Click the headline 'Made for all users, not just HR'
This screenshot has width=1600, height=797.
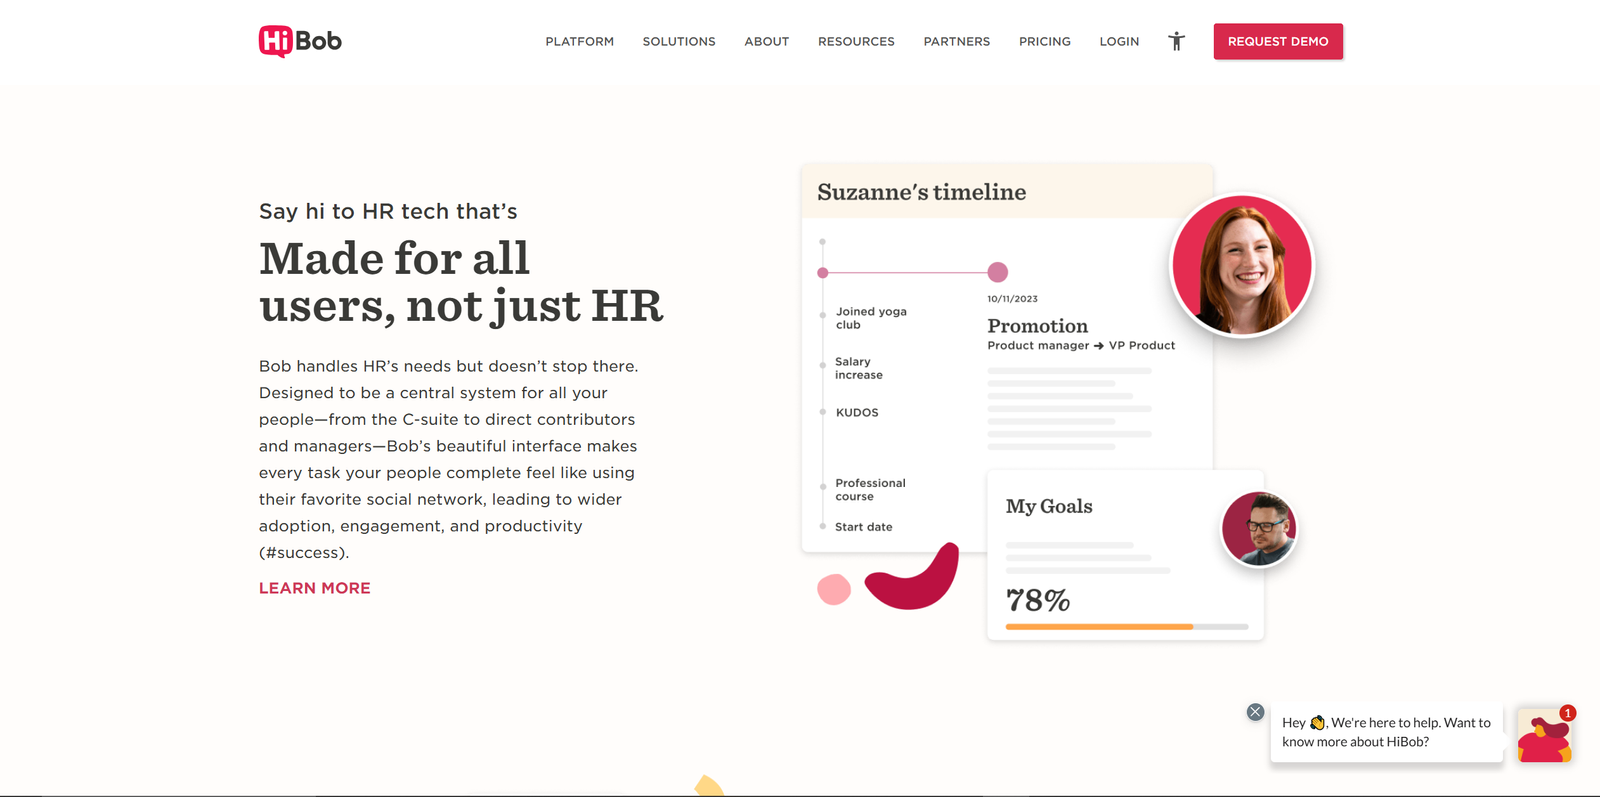click(461, 282)
